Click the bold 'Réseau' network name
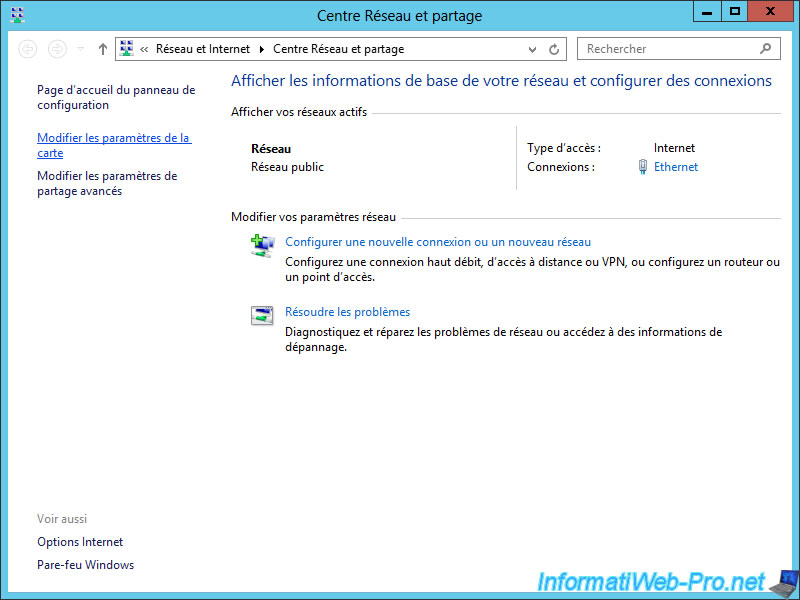The image size is (800, 600). click(271, 149)
